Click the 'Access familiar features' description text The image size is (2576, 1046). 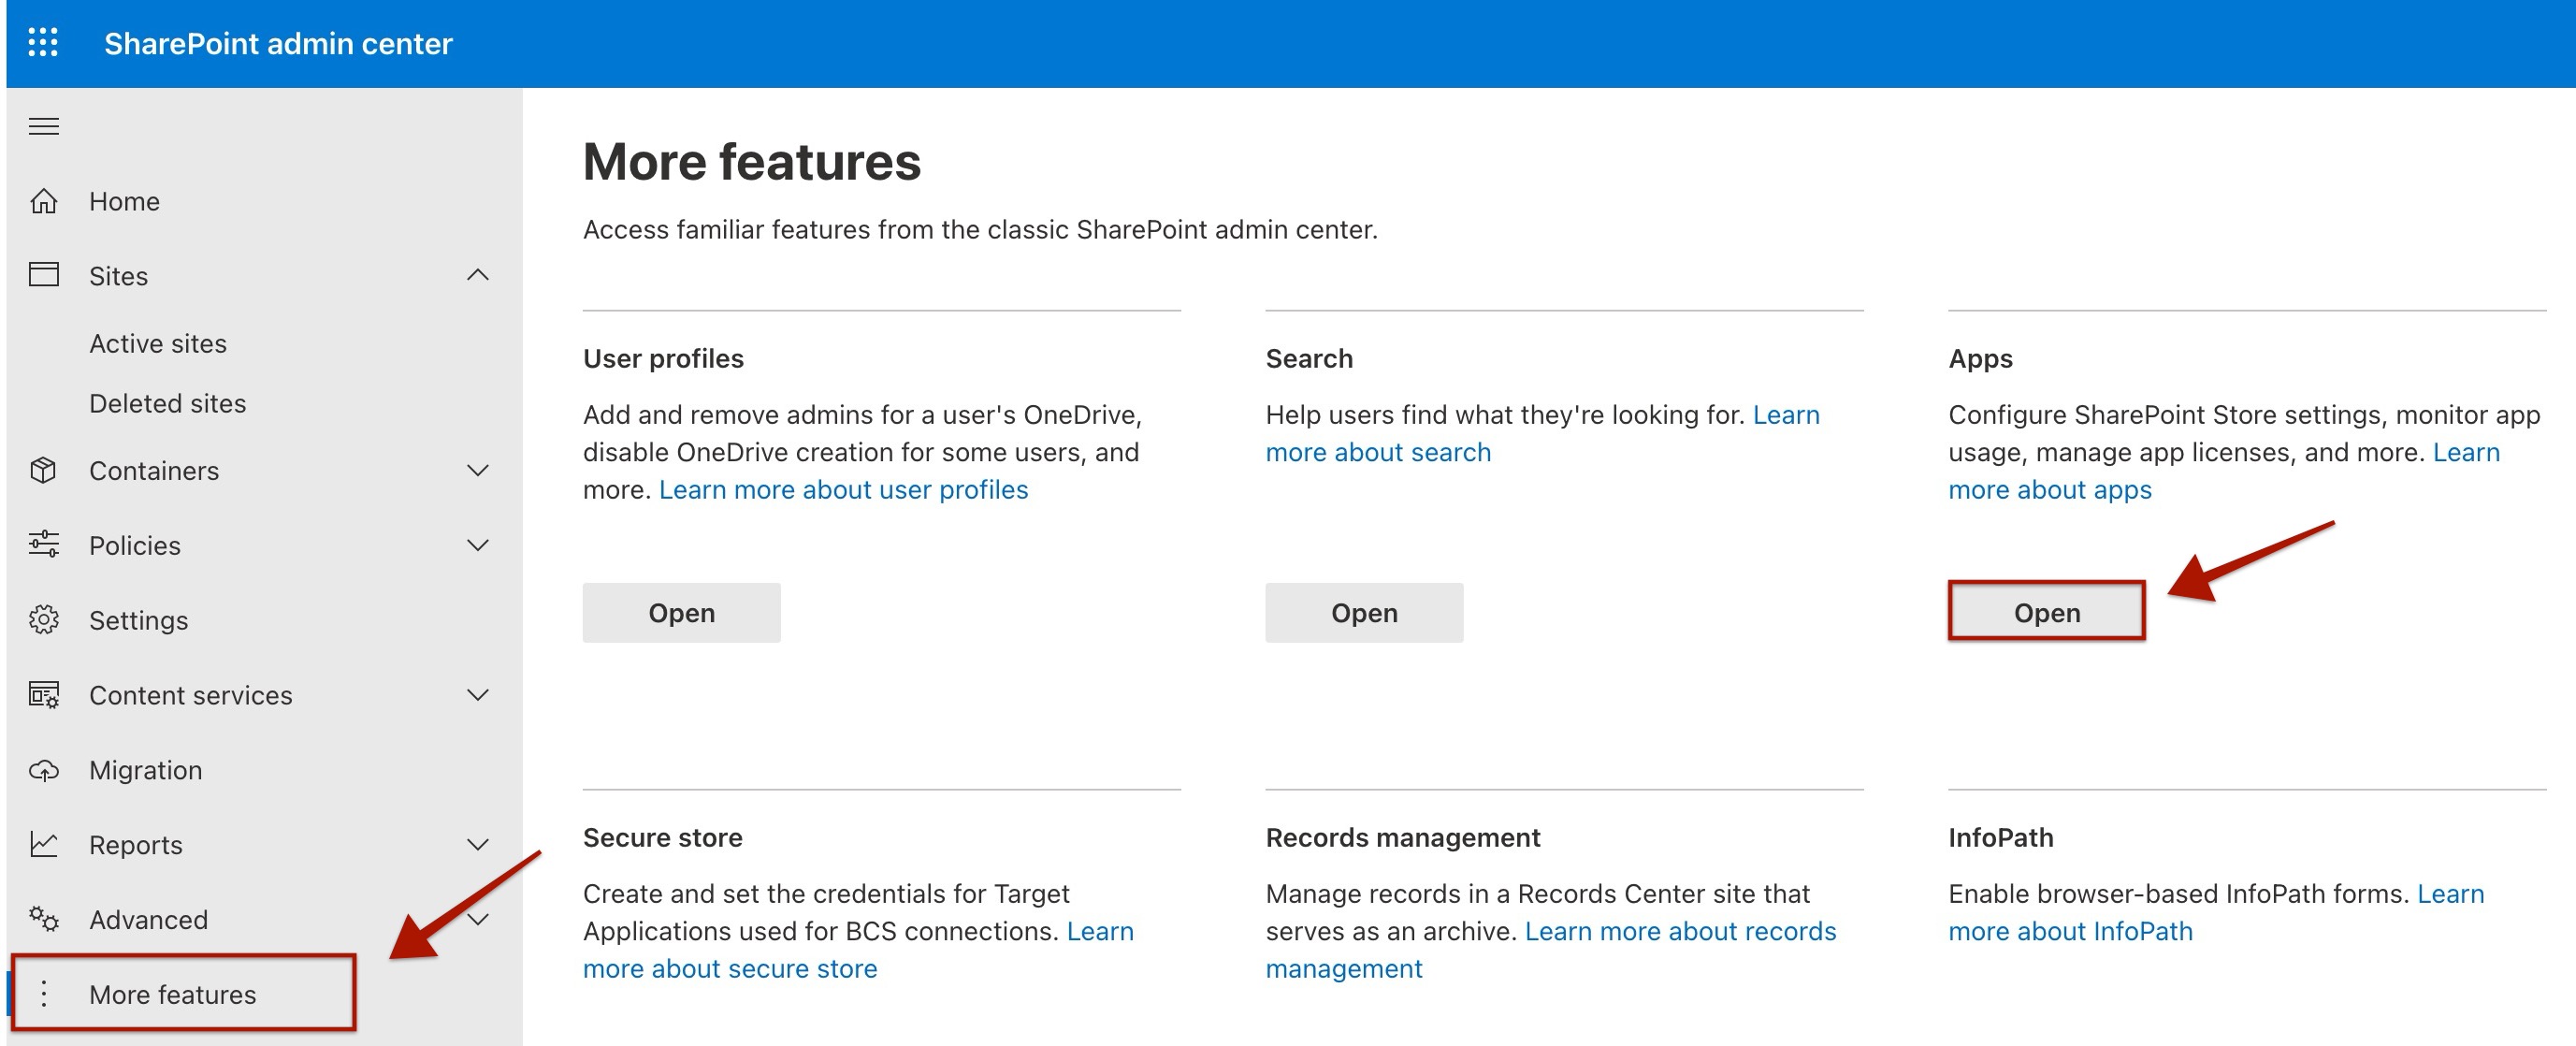(x=980, y=229)
